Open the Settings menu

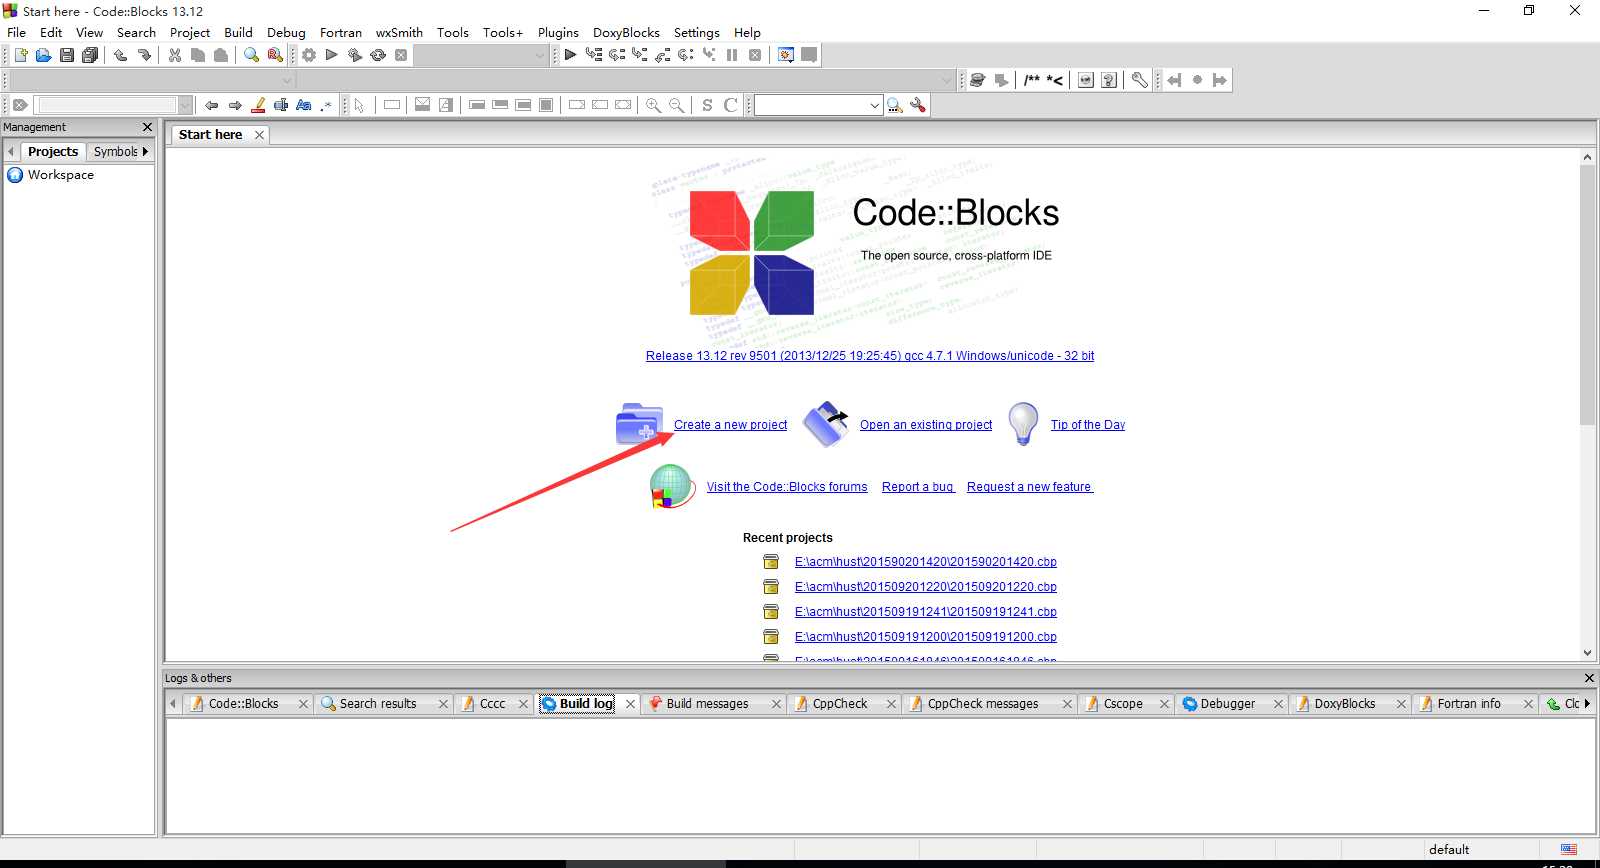[x=696, y=32]
